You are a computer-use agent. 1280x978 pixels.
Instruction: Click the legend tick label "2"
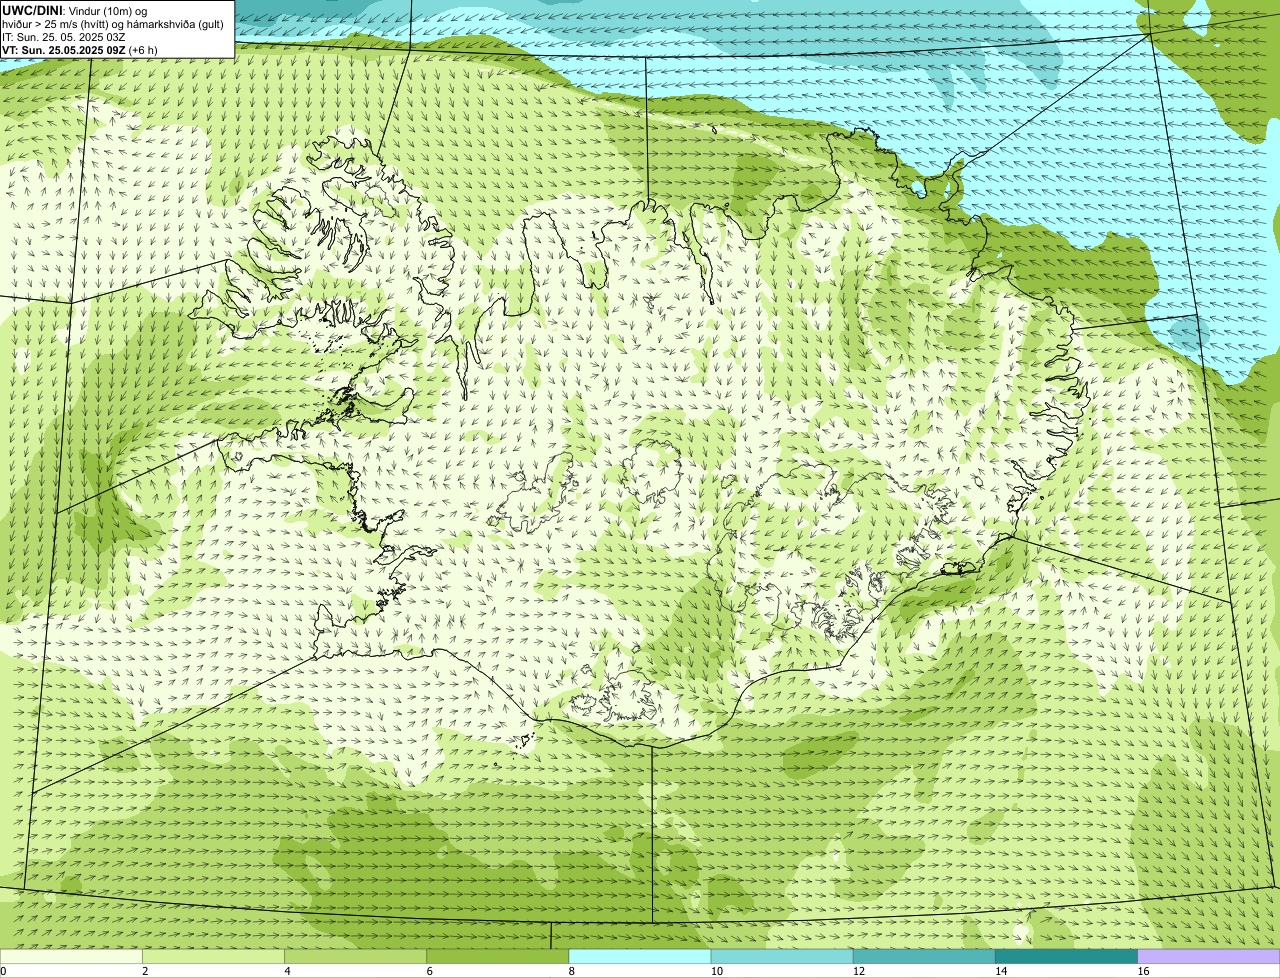pyautogui.click(x=145, y=971)
